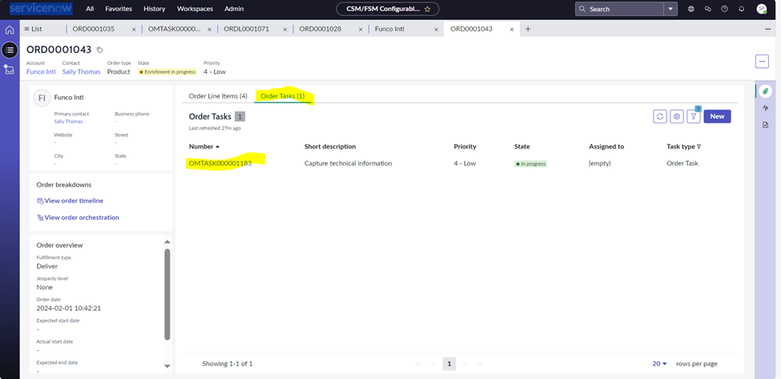Open the inbox icon in left sidebar
This screenshot has height=379, width=781.
(x=9, y=69)
